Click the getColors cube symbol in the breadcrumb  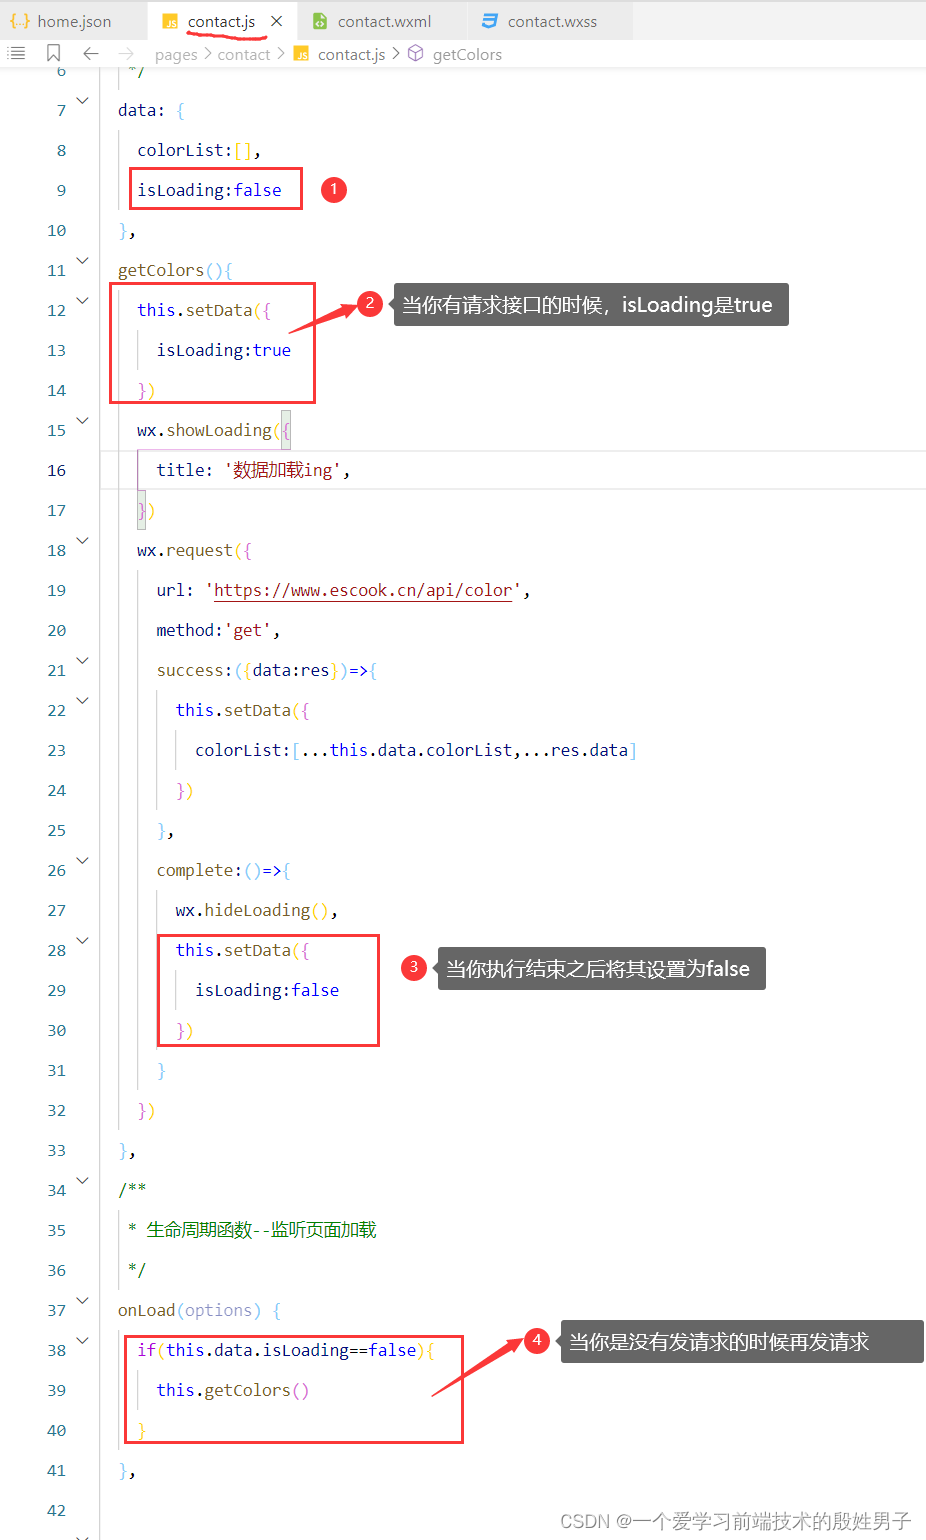point(415,54)
